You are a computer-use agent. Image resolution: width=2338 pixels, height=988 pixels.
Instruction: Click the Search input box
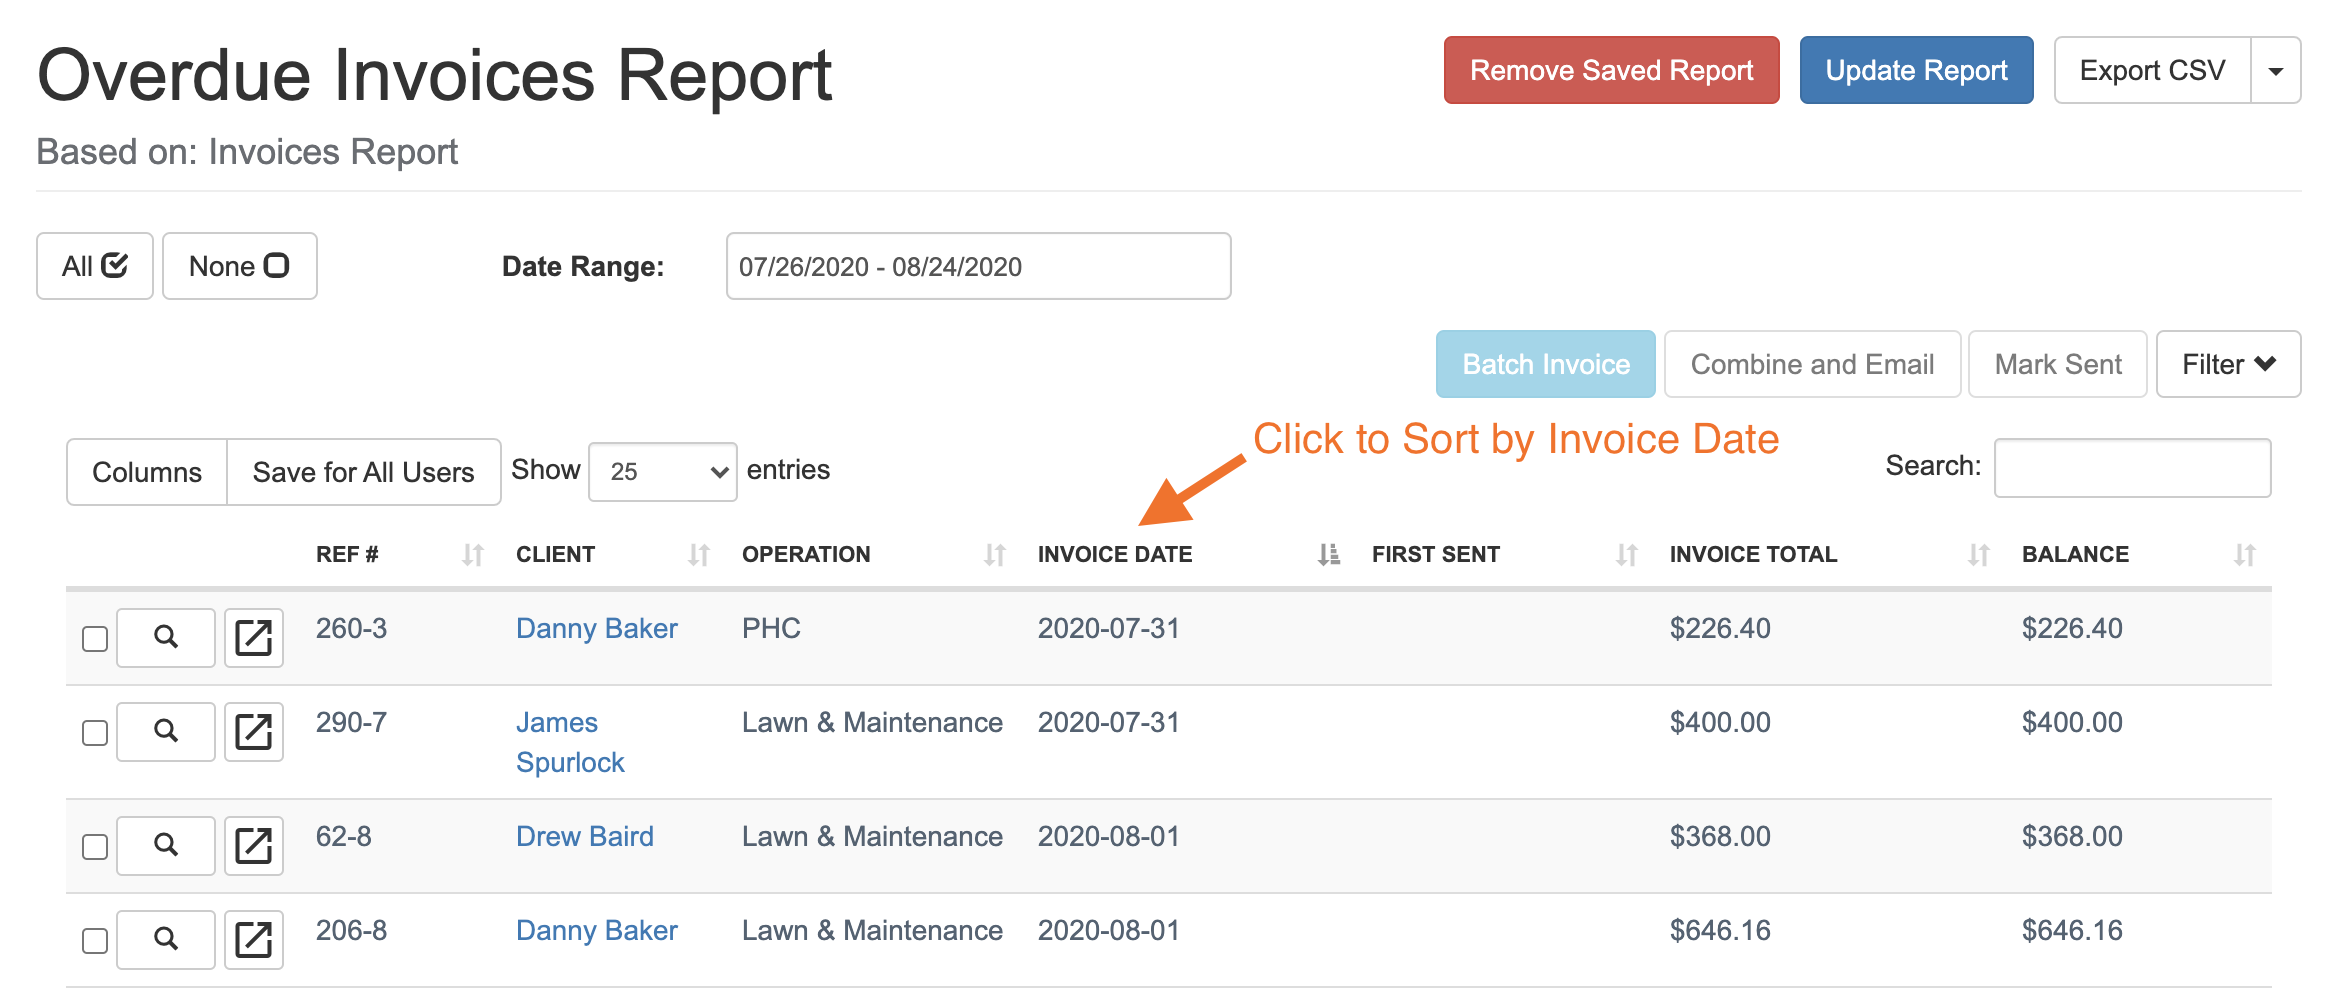2132,467
